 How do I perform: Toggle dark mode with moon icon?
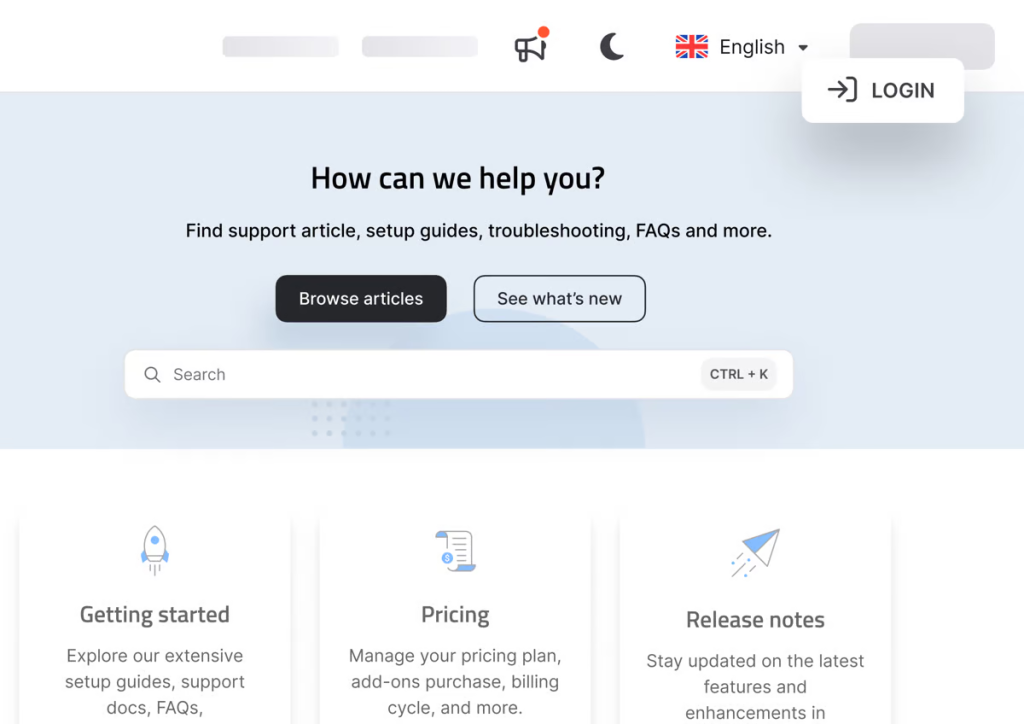[612, 47]
